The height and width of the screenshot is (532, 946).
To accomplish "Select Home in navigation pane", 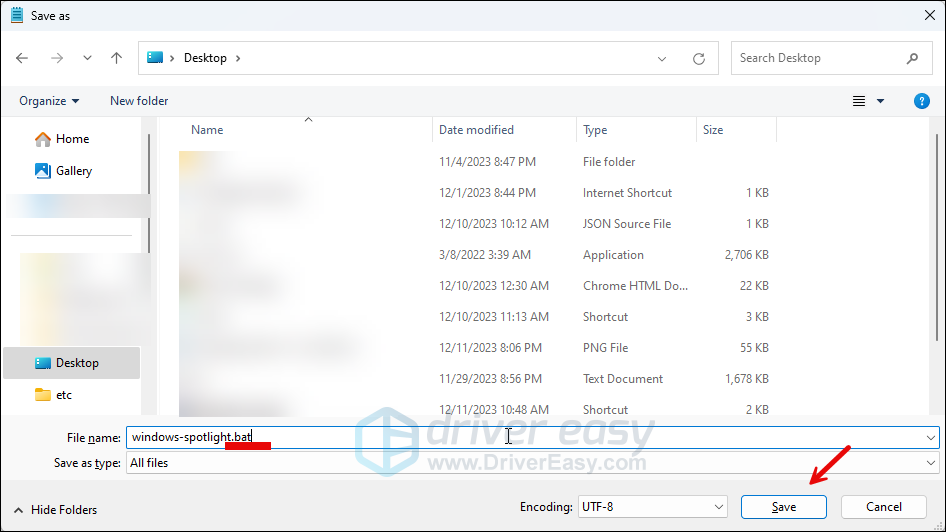I will point(72,139).
